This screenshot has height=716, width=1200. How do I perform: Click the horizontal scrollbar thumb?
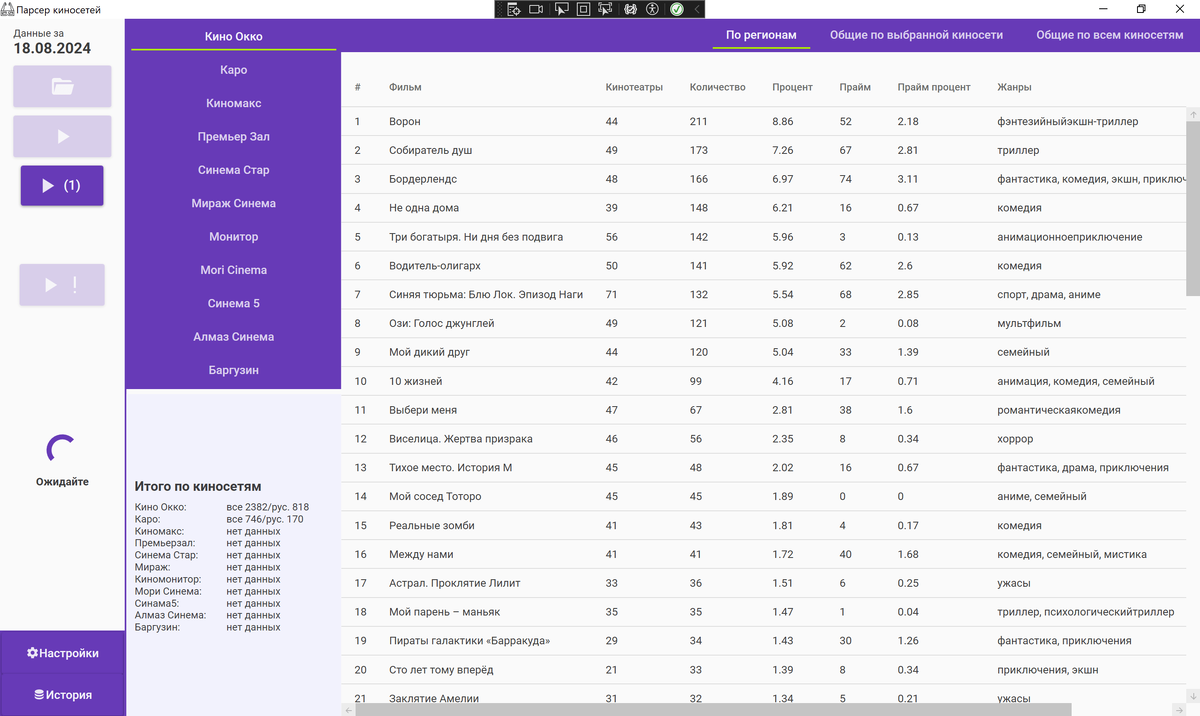[x=713, y=709]
